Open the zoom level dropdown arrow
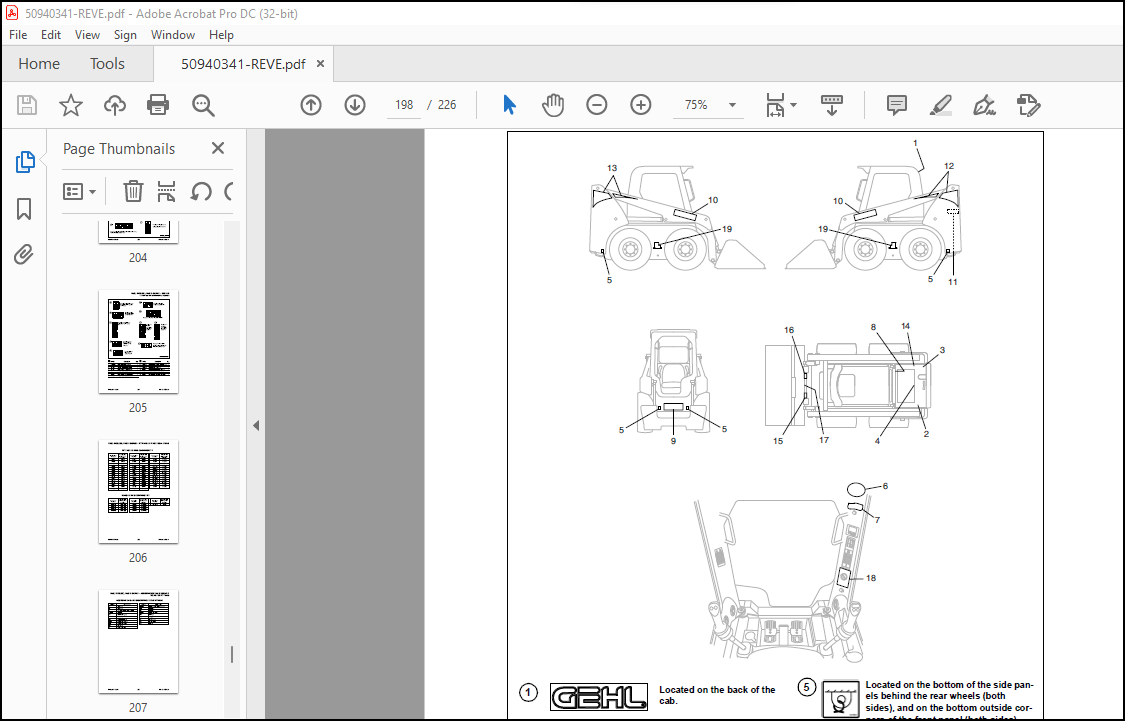Screen dimensions: 1125x721 (x=733, y=105)
